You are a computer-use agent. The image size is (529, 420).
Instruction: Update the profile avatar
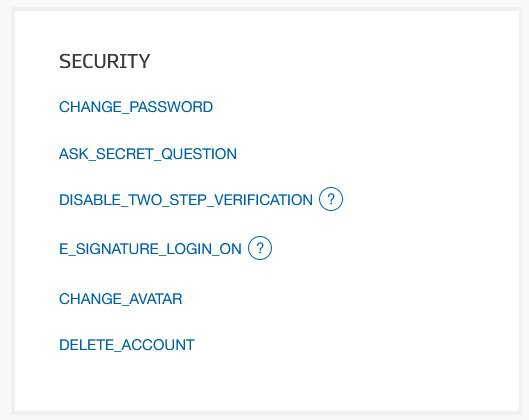click(120, 299)
